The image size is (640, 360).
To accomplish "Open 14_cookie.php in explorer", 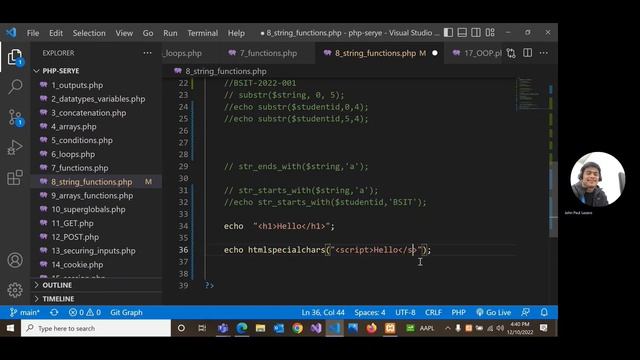I will 96,264.
